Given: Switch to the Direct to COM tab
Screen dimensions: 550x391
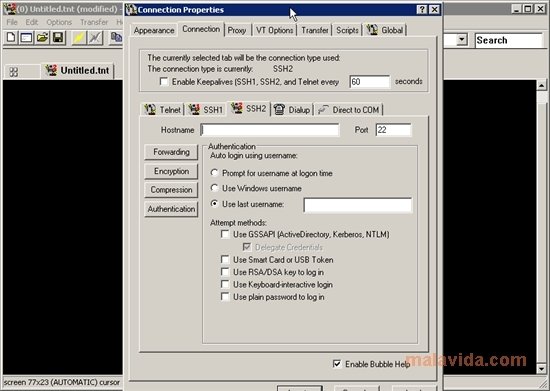Looking at the screenshot, I should 349,110.
